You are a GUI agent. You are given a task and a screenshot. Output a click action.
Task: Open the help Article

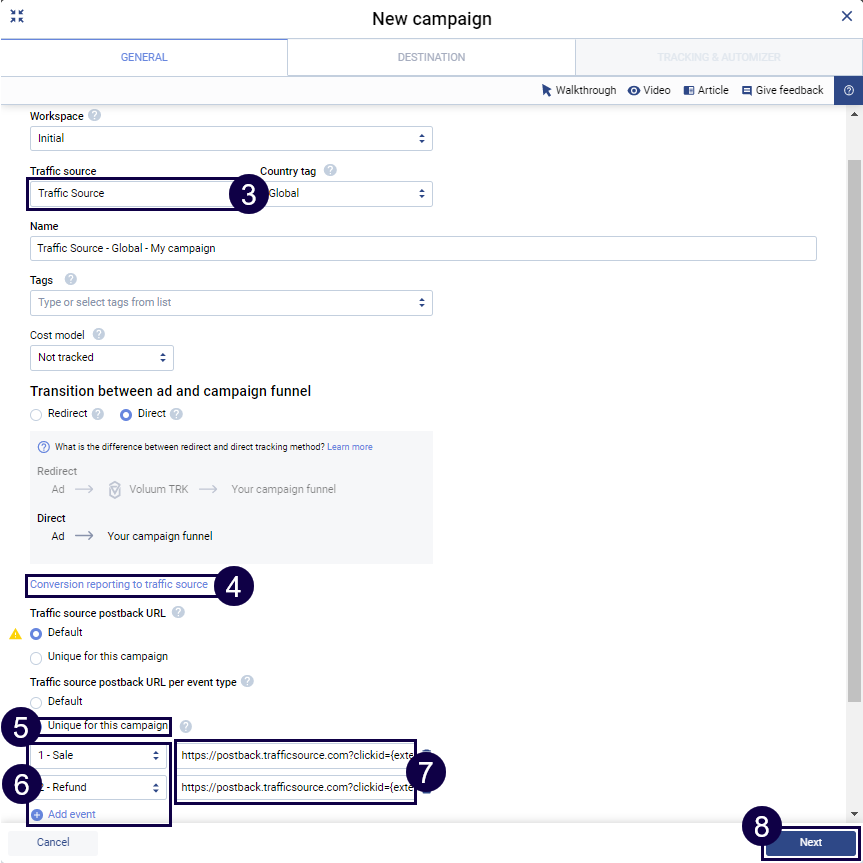tap(705, 90)
